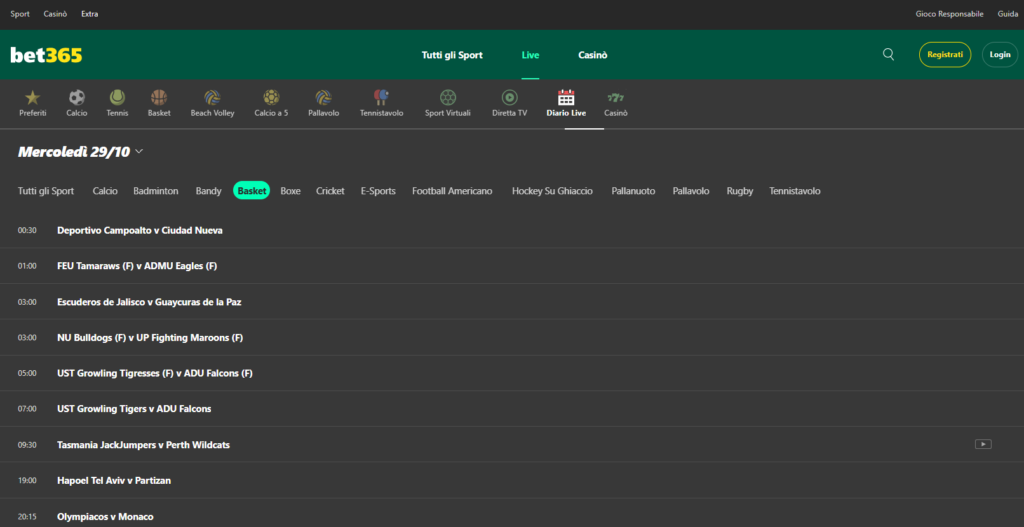1024x527 pixels.
Task: Open the Diretta TV icon
Action: pyautogui.click(x=509, y=98)
